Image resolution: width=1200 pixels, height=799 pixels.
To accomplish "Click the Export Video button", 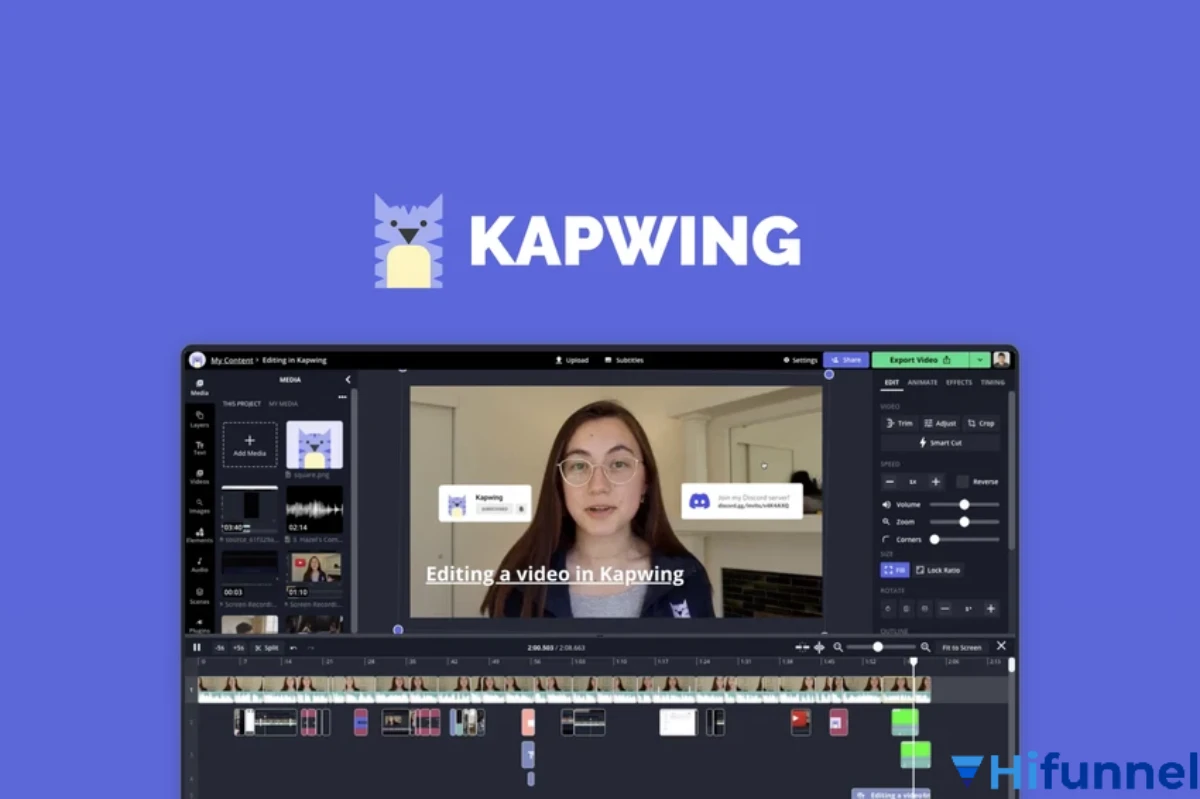I will 920,360.
